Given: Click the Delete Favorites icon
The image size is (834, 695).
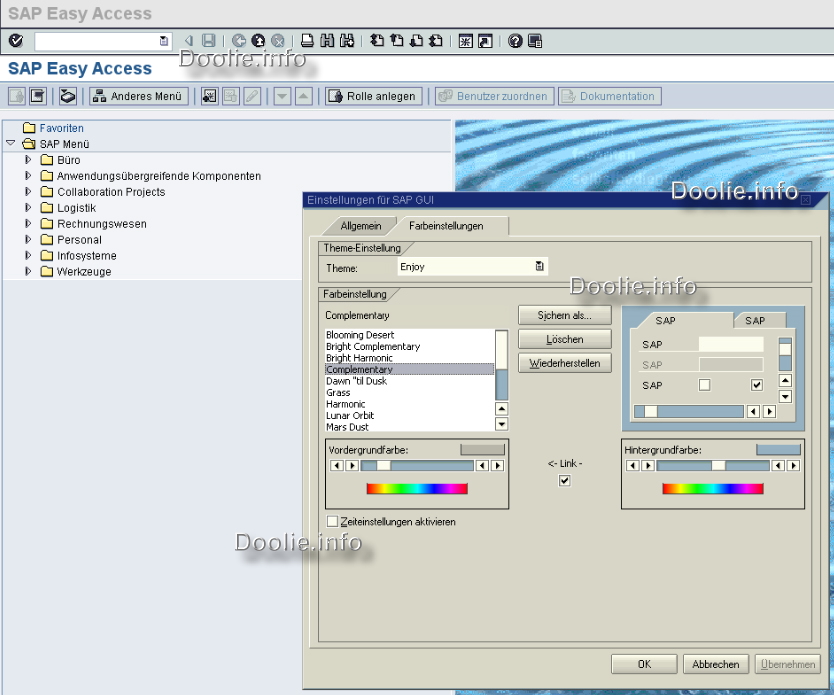Looking at the screenshot, I should coord(230,96).
